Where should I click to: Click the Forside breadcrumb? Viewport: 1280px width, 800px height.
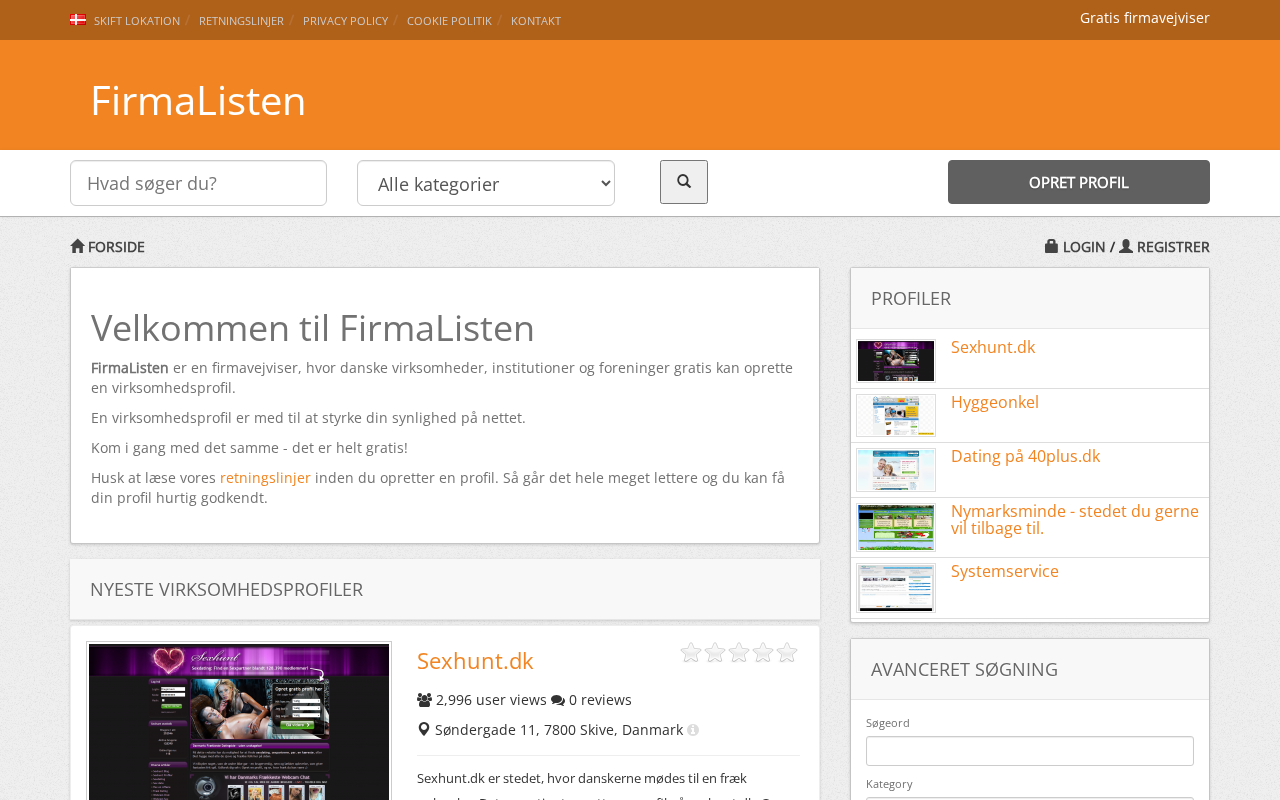coord(116,247)
